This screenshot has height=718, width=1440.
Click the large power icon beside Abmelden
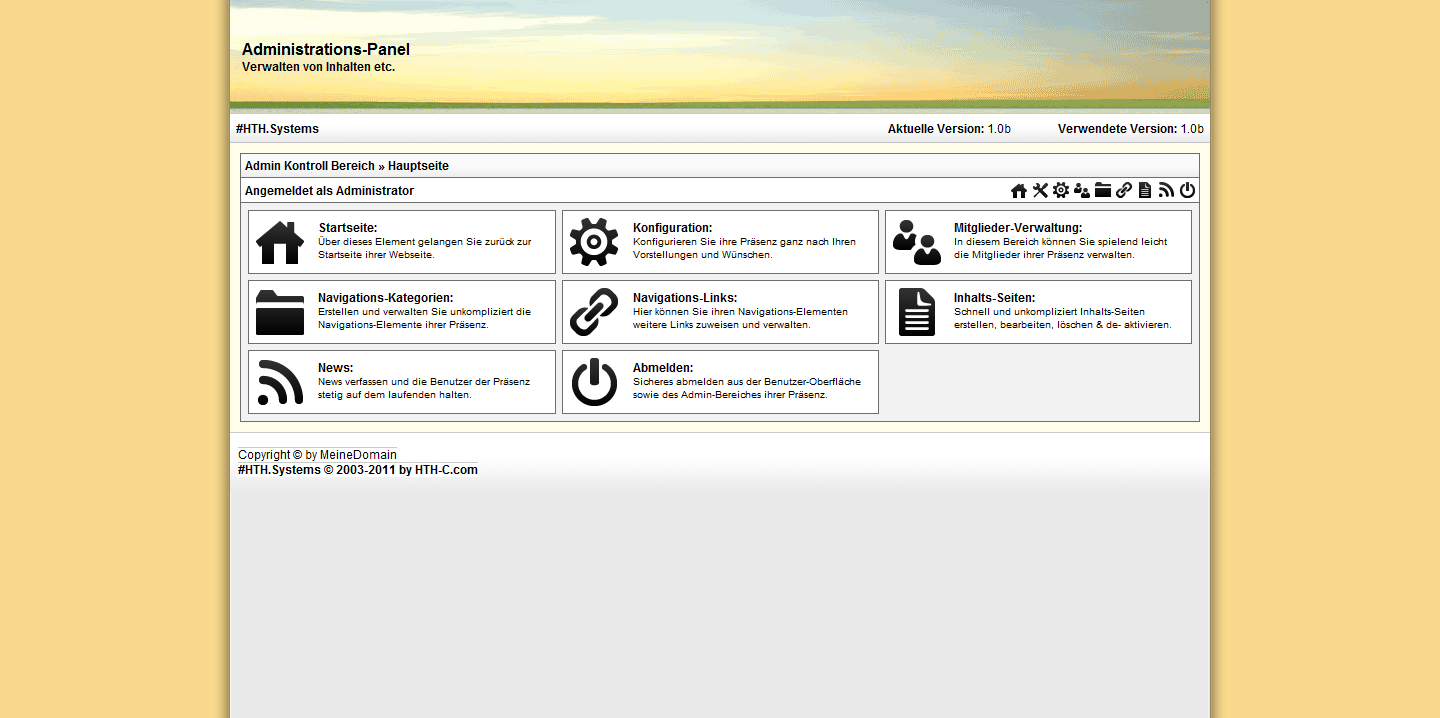coord(594,382)
